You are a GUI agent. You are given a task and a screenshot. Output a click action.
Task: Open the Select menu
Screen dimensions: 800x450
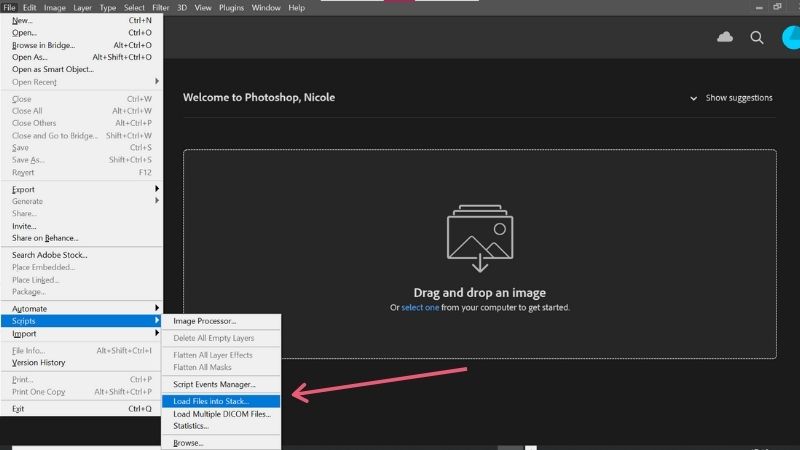134,8
